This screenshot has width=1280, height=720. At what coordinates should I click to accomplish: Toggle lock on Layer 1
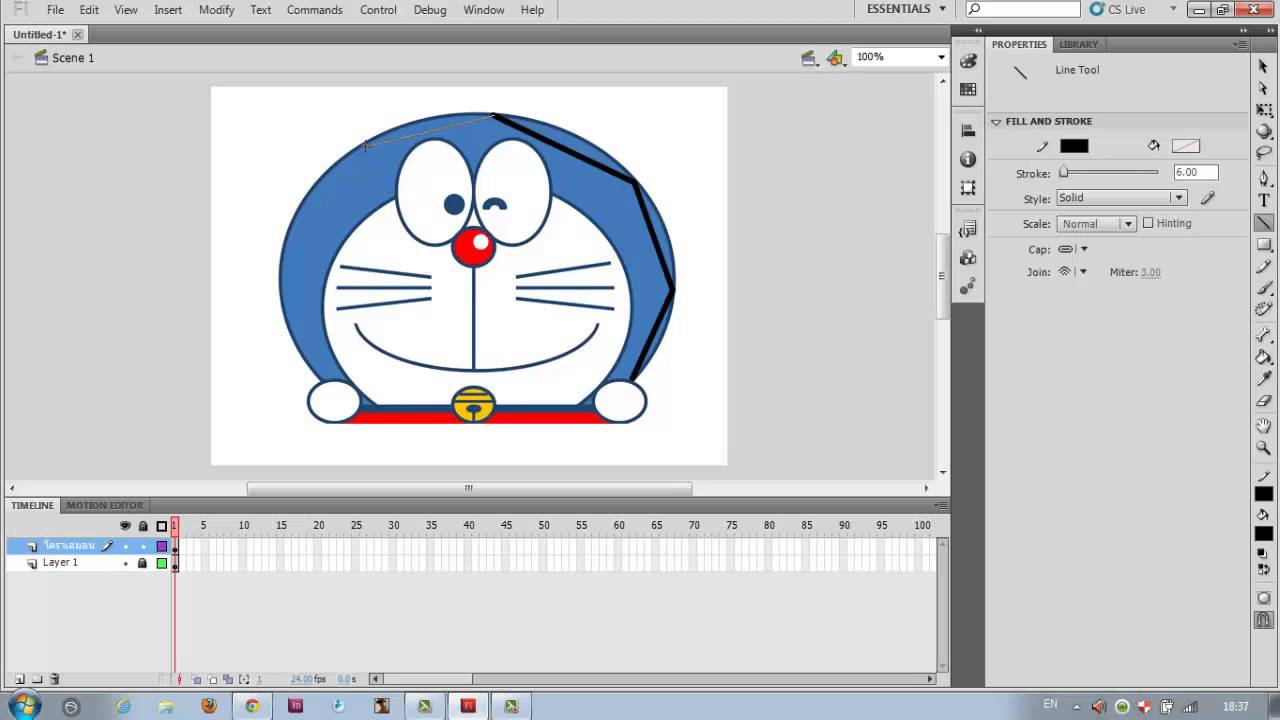pyautogui.click(x=142, y=563)
